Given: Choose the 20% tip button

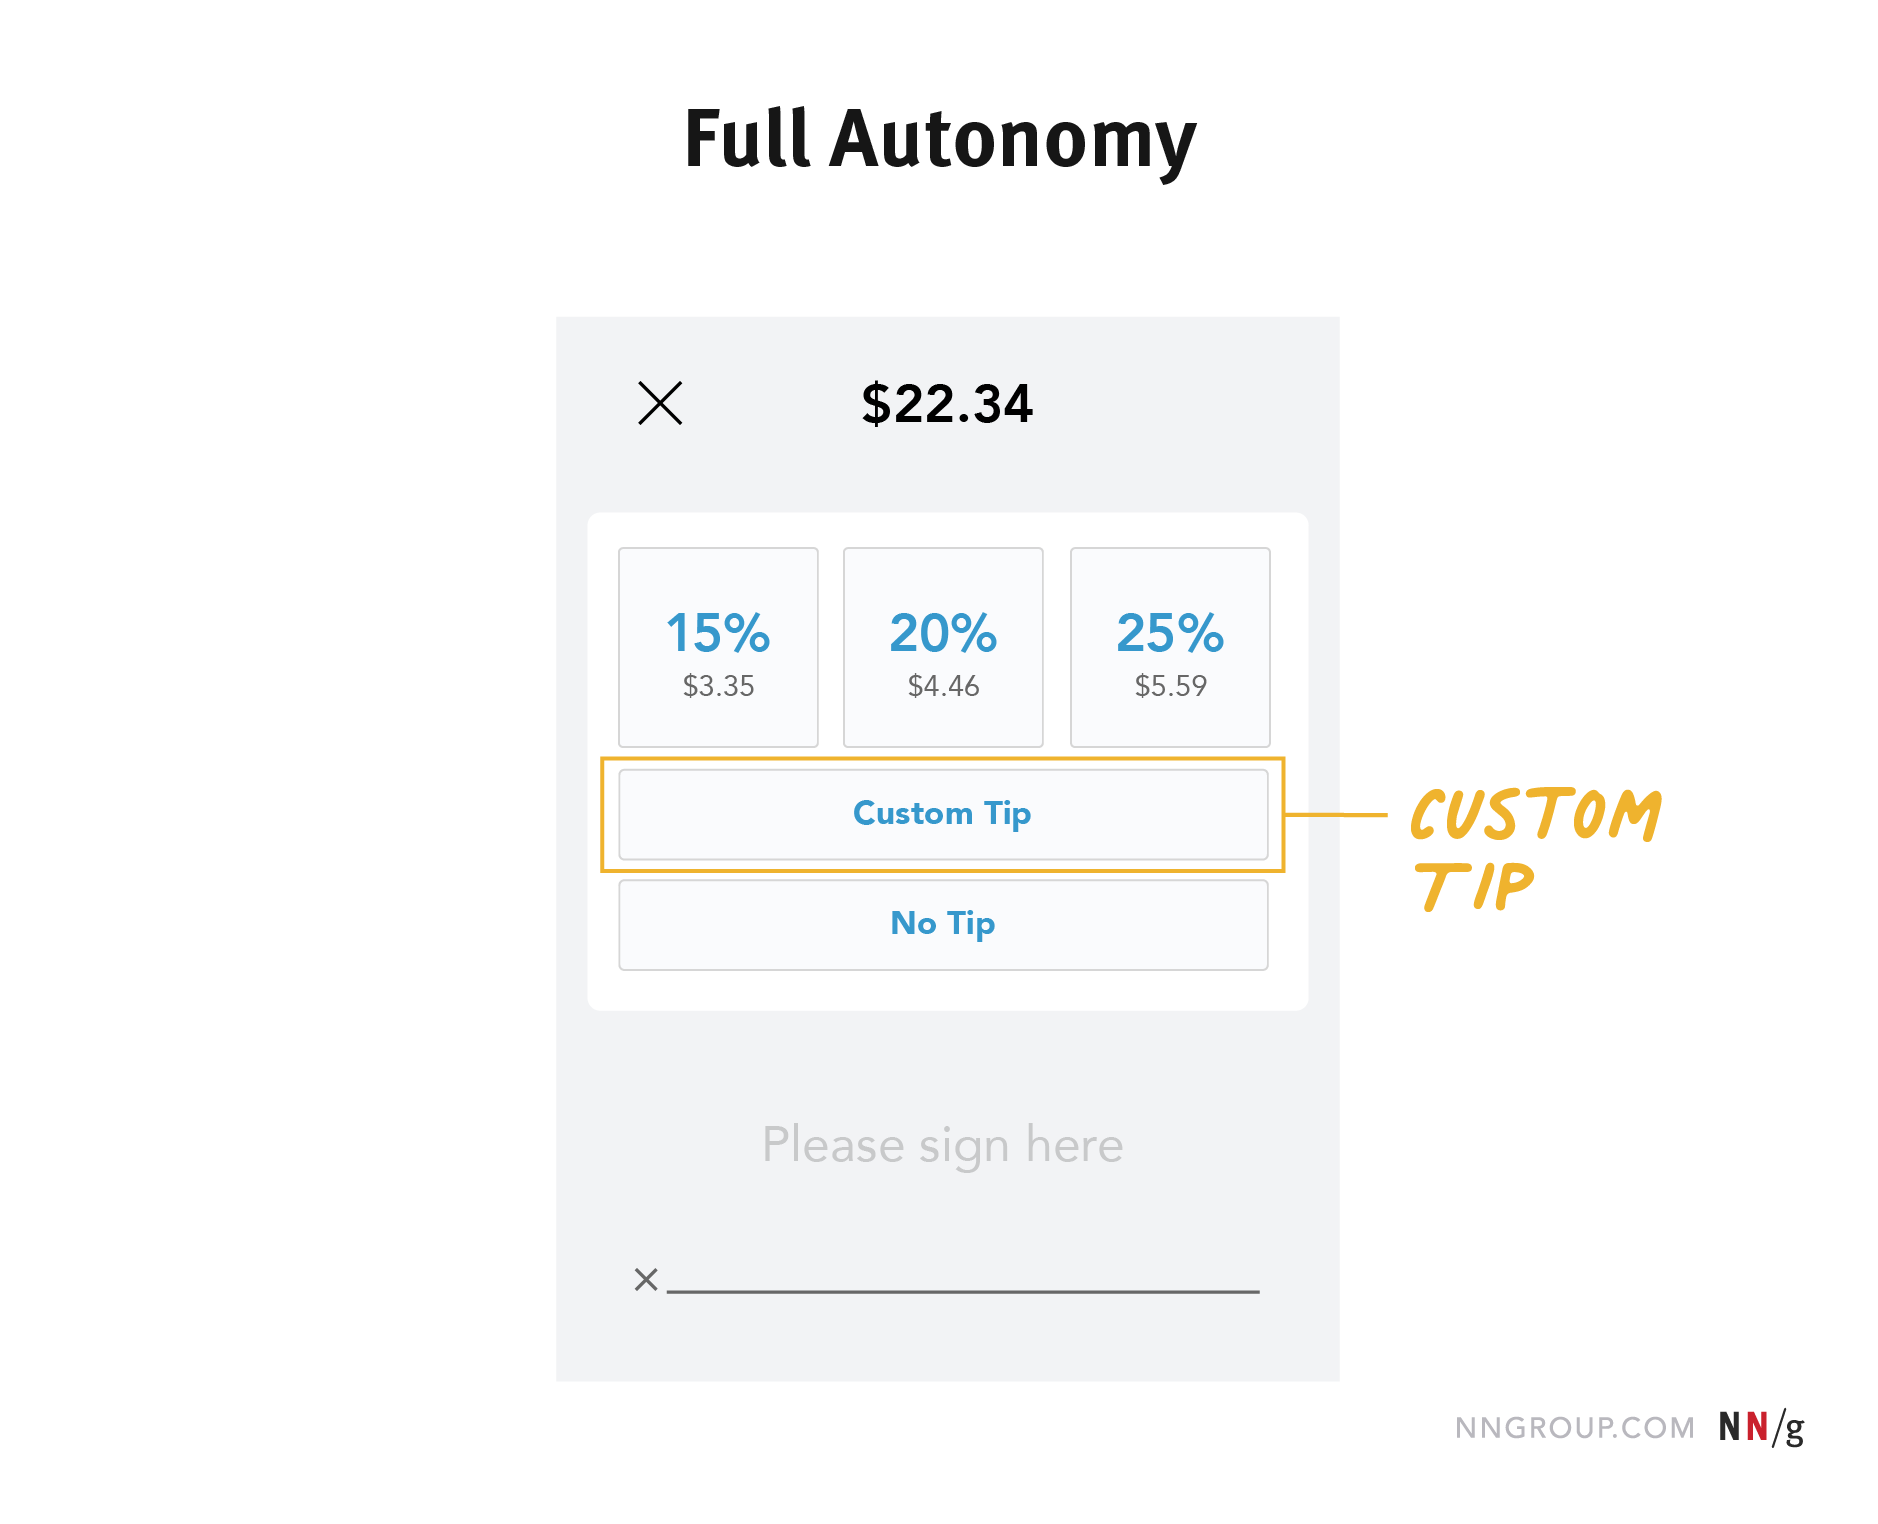Looking at the screenshot, I should [x=943, y=634].
